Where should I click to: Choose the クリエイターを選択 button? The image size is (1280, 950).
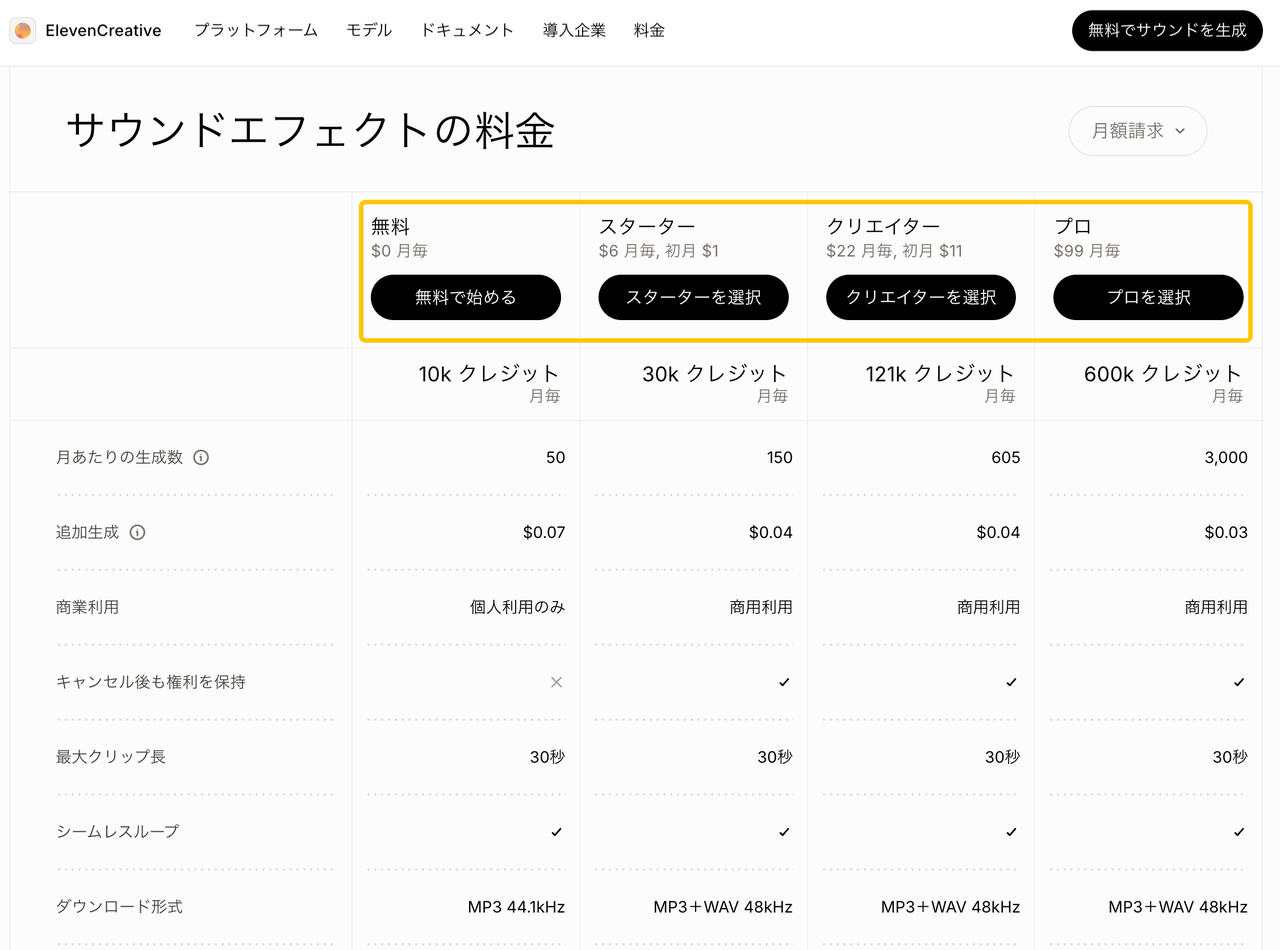[921, 297]
